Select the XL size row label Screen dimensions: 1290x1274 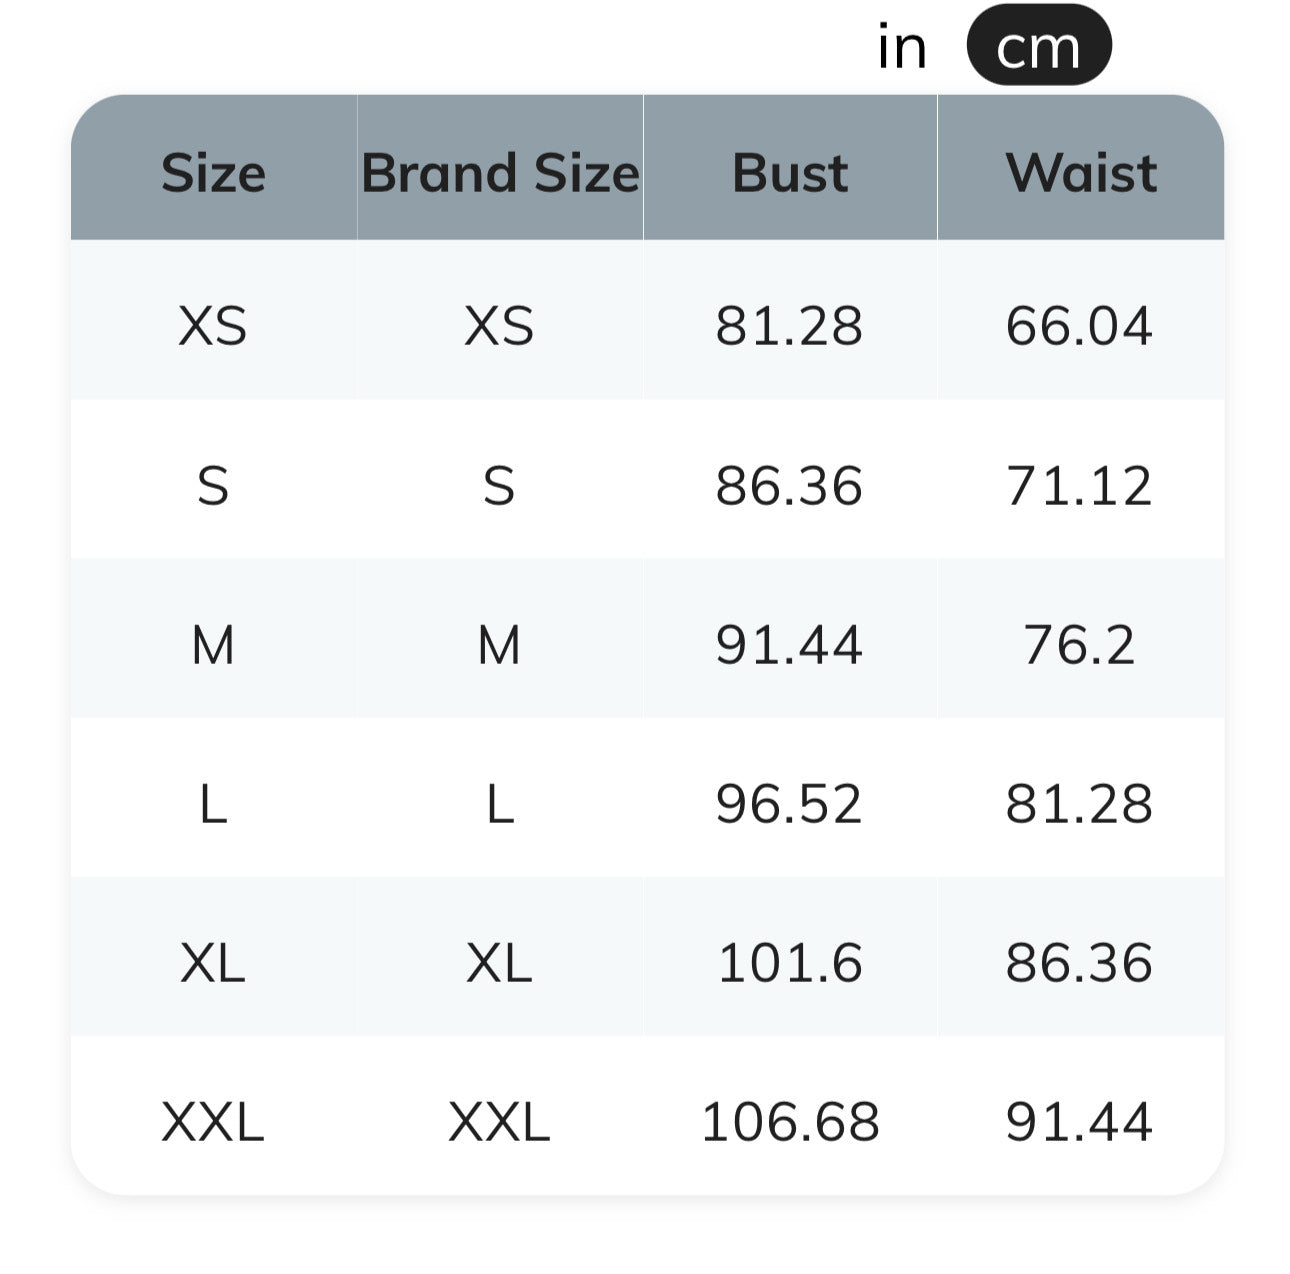click(x=213, y=963)
